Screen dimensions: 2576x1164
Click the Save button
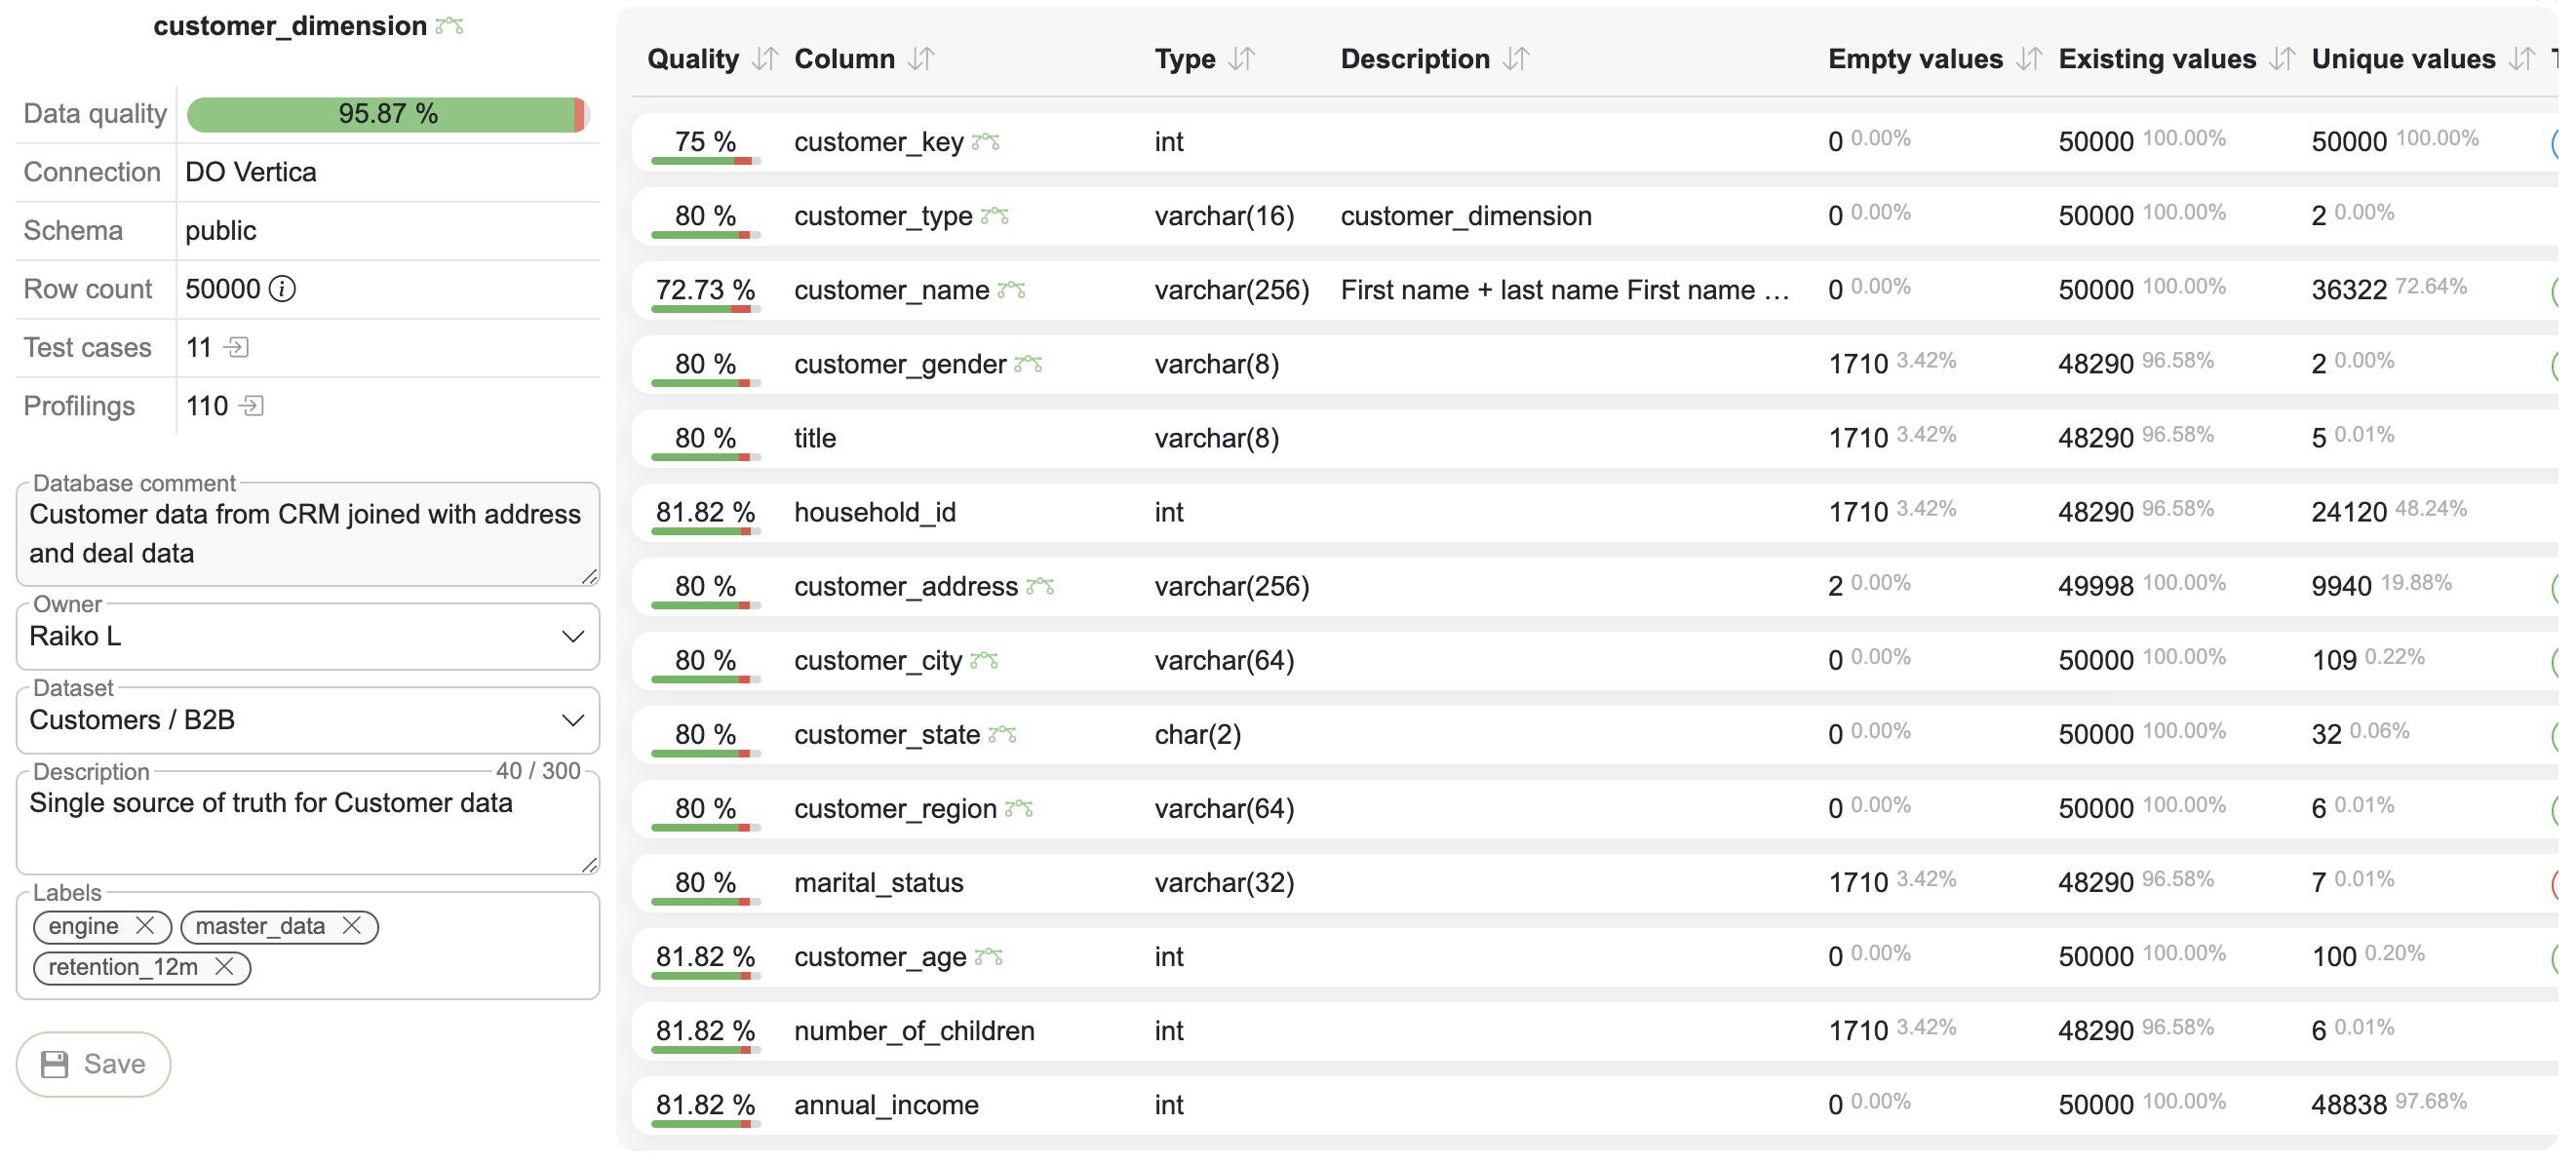tap(93, 1064)
